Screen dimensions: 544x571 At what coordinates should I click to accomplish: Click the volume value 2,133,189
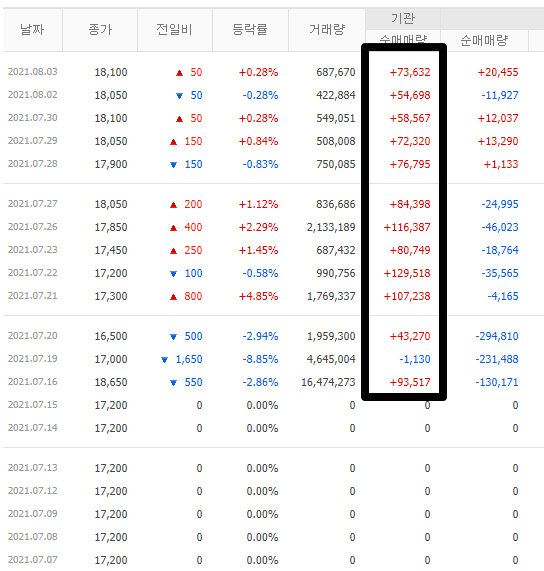pyautogui.click(x=331, y=227)
